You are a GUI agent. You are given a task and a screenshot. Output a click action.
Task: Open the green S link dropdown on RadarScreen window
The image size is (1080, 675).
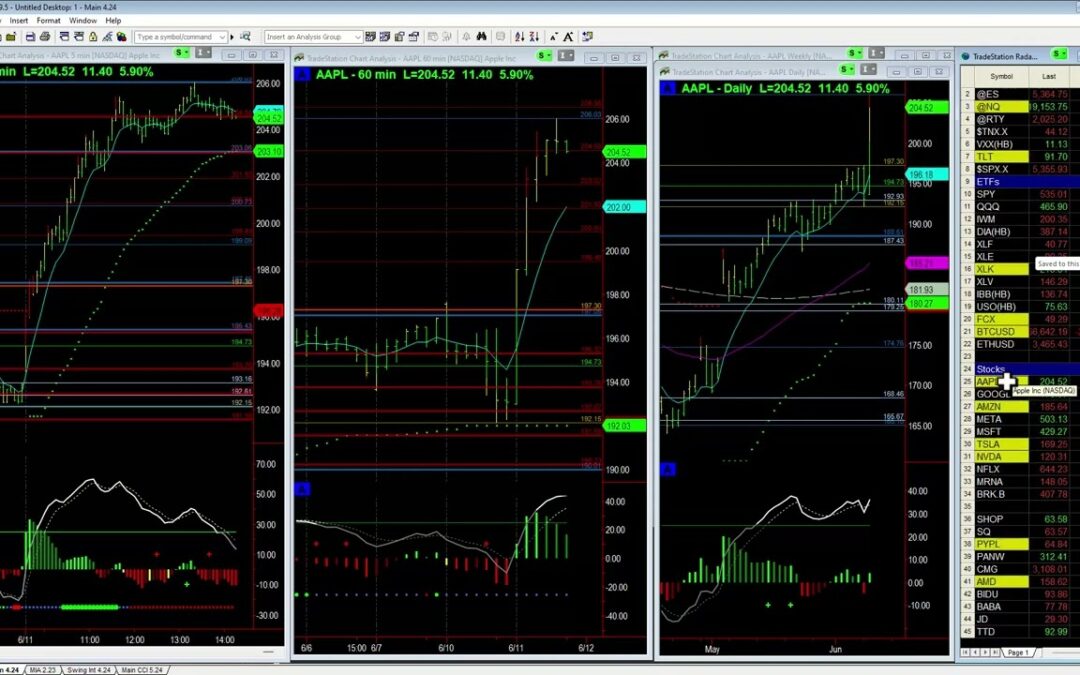[1059, 54]
